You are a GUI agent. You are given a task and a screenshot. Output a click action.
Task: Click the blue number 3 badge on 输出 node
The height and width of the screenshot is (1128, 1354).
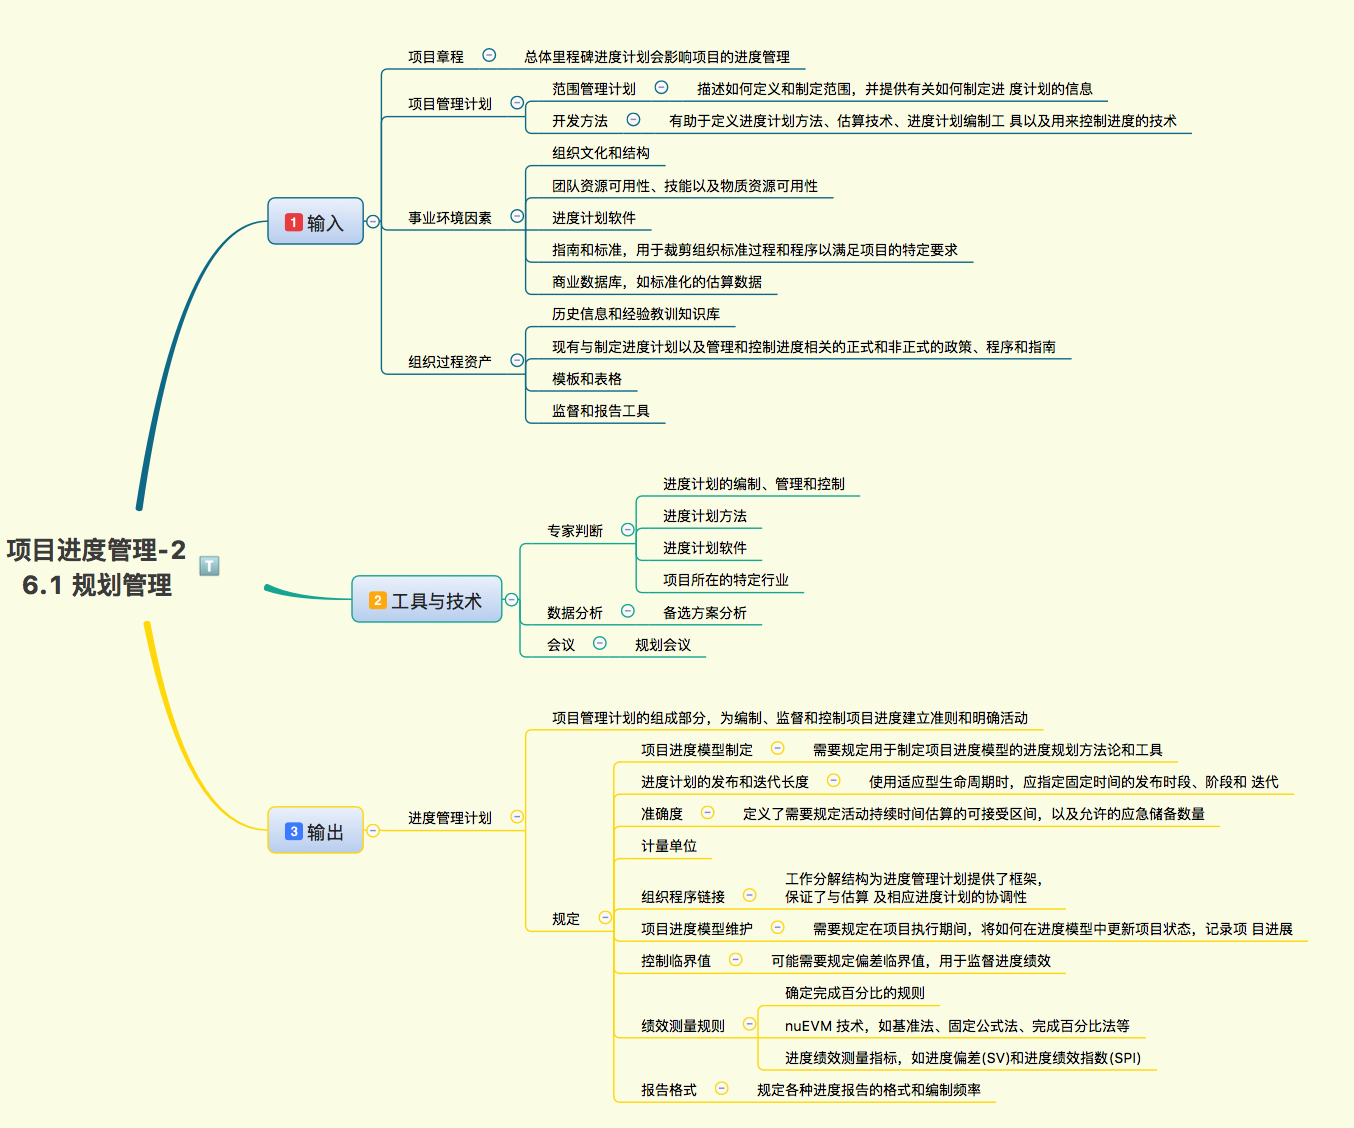tap(292, 830)
